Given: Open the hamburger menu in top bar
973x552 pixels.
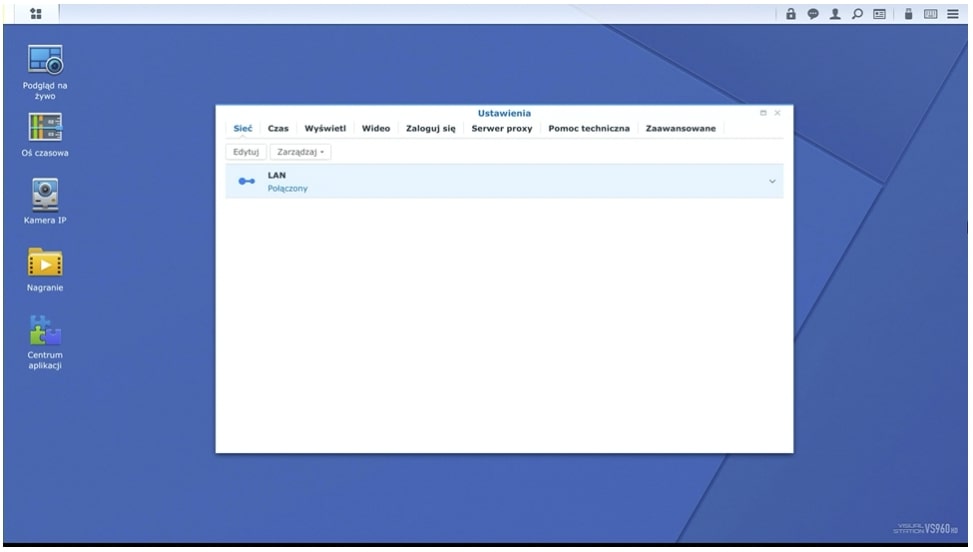Looking at the screenshot, I should [x=952, y=14].
